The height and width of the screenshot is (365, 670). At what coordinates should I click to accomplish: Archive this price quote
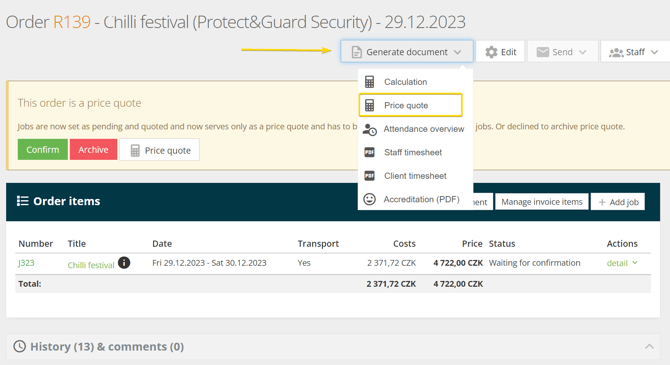coord(93,150)
